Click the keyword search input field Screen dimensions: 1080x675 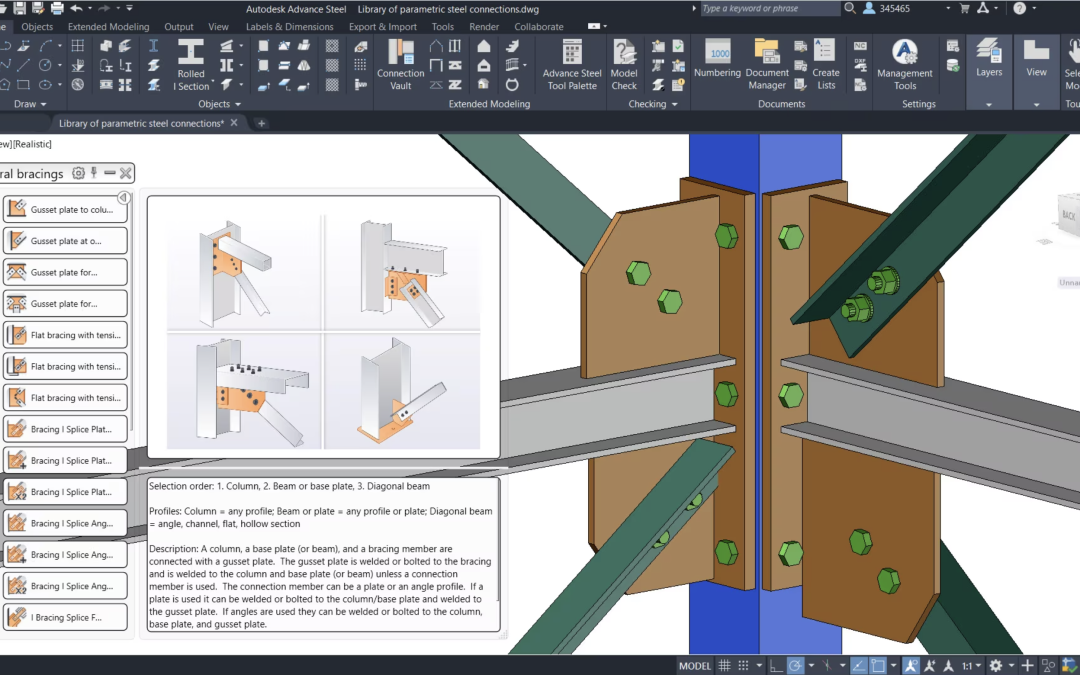click(x=770, y=8)
